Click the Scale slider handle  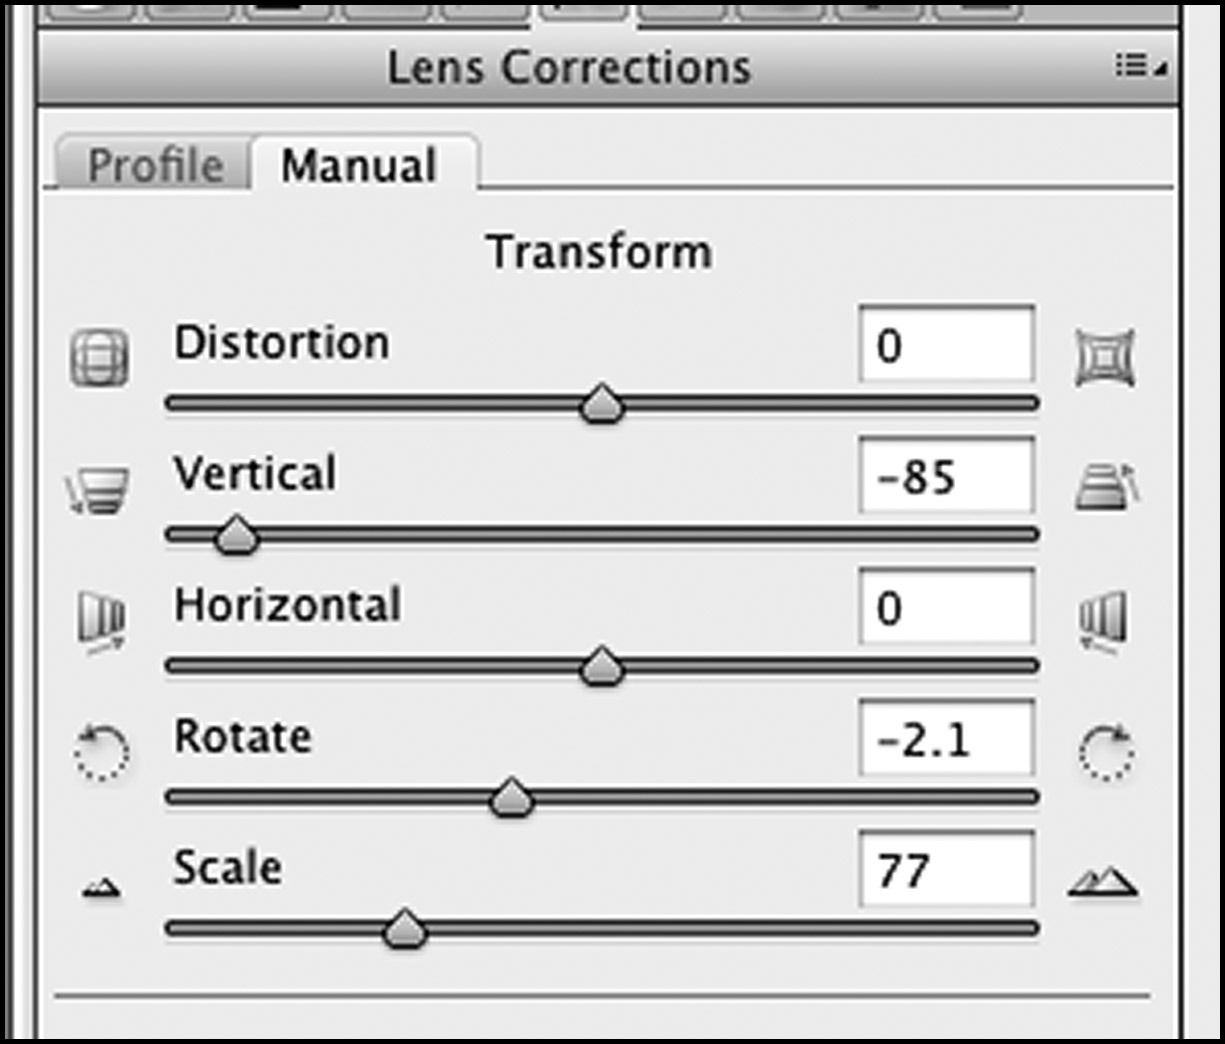click(x=405, y=929)
